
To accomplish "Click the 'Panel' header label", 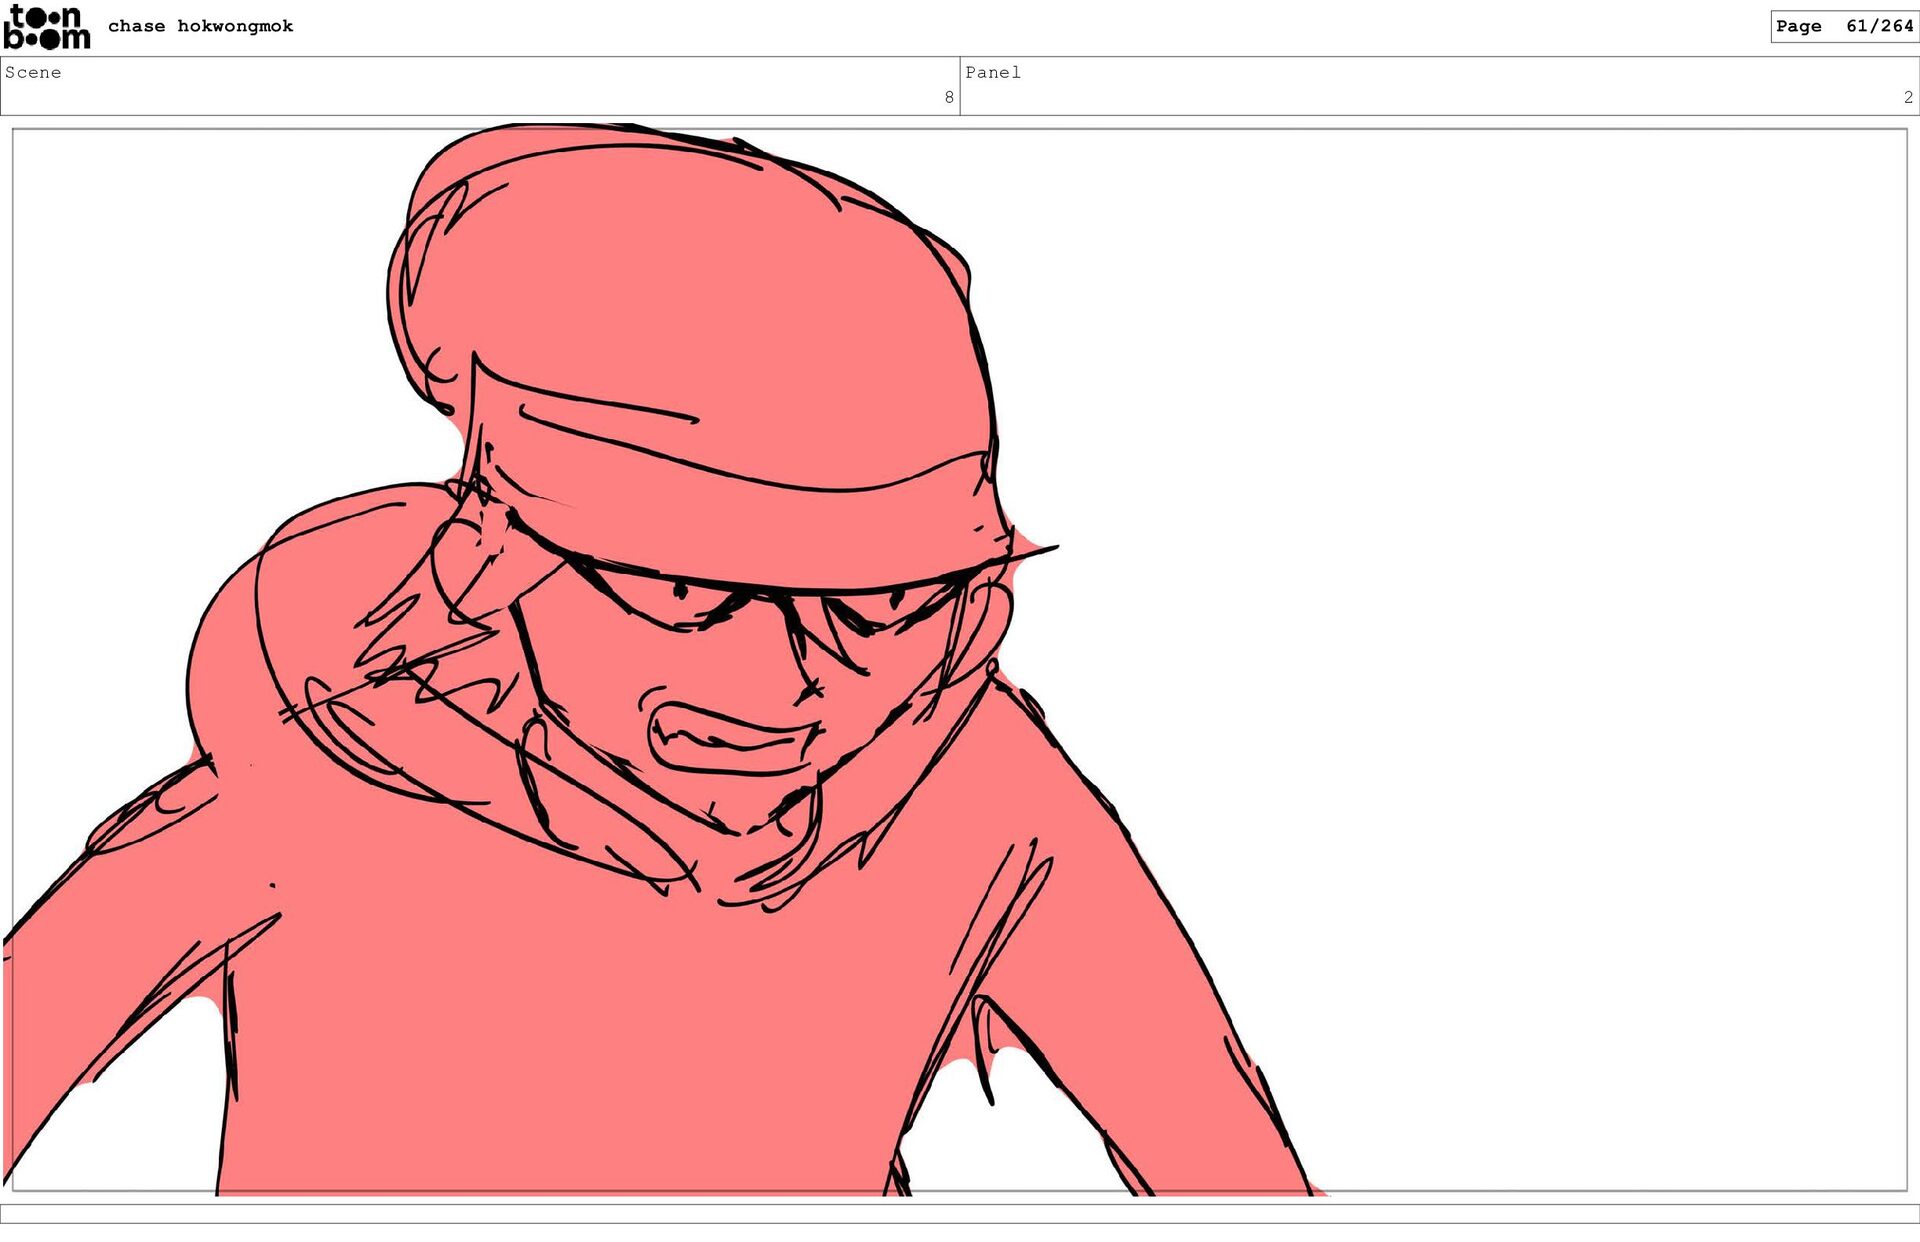I will 992,72.
